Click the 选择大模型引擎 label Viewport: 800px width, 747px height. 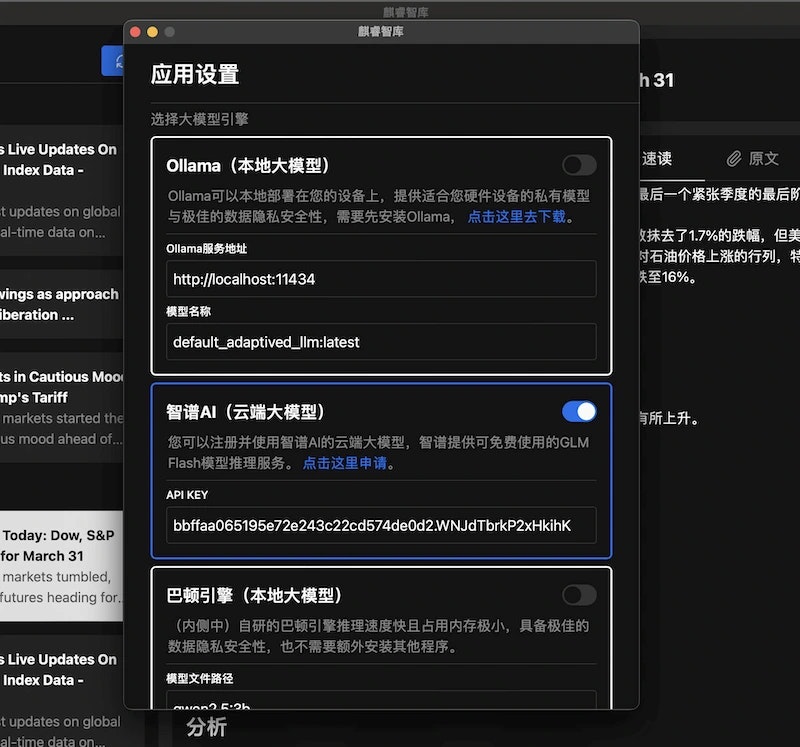(x=199, y=119)
